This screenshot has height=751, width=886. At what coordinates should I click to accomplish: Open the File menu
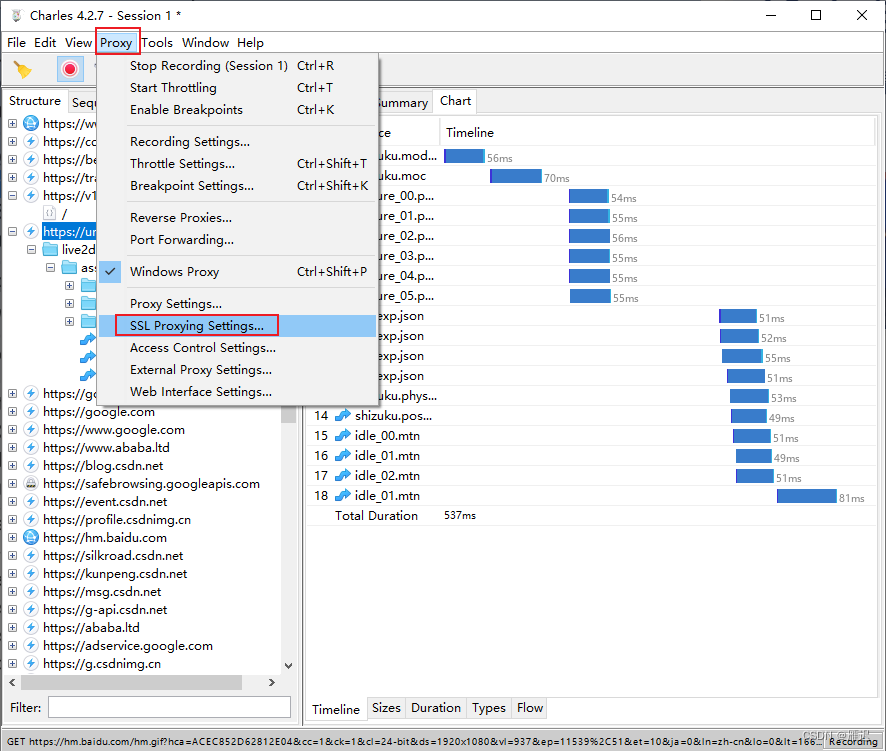[16, 43]
